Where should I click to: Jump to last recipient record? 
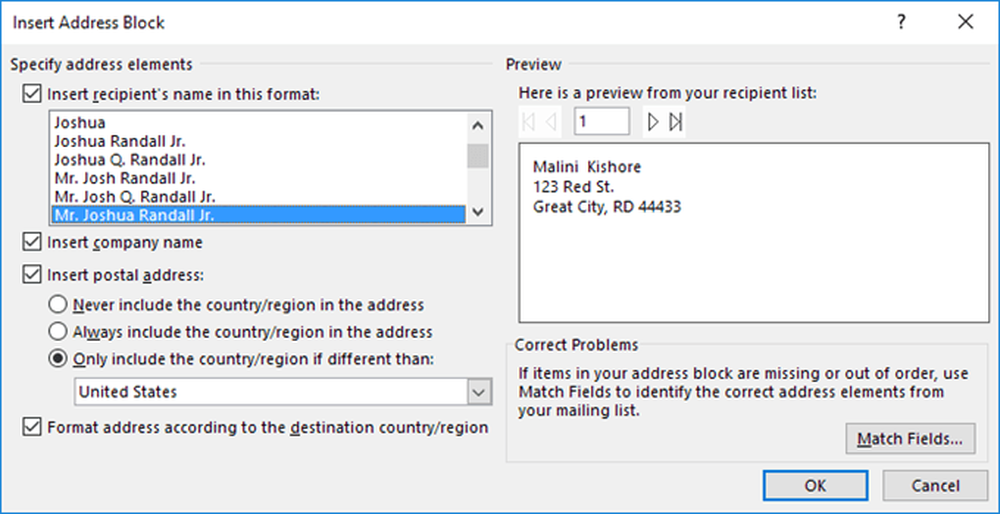675,122
